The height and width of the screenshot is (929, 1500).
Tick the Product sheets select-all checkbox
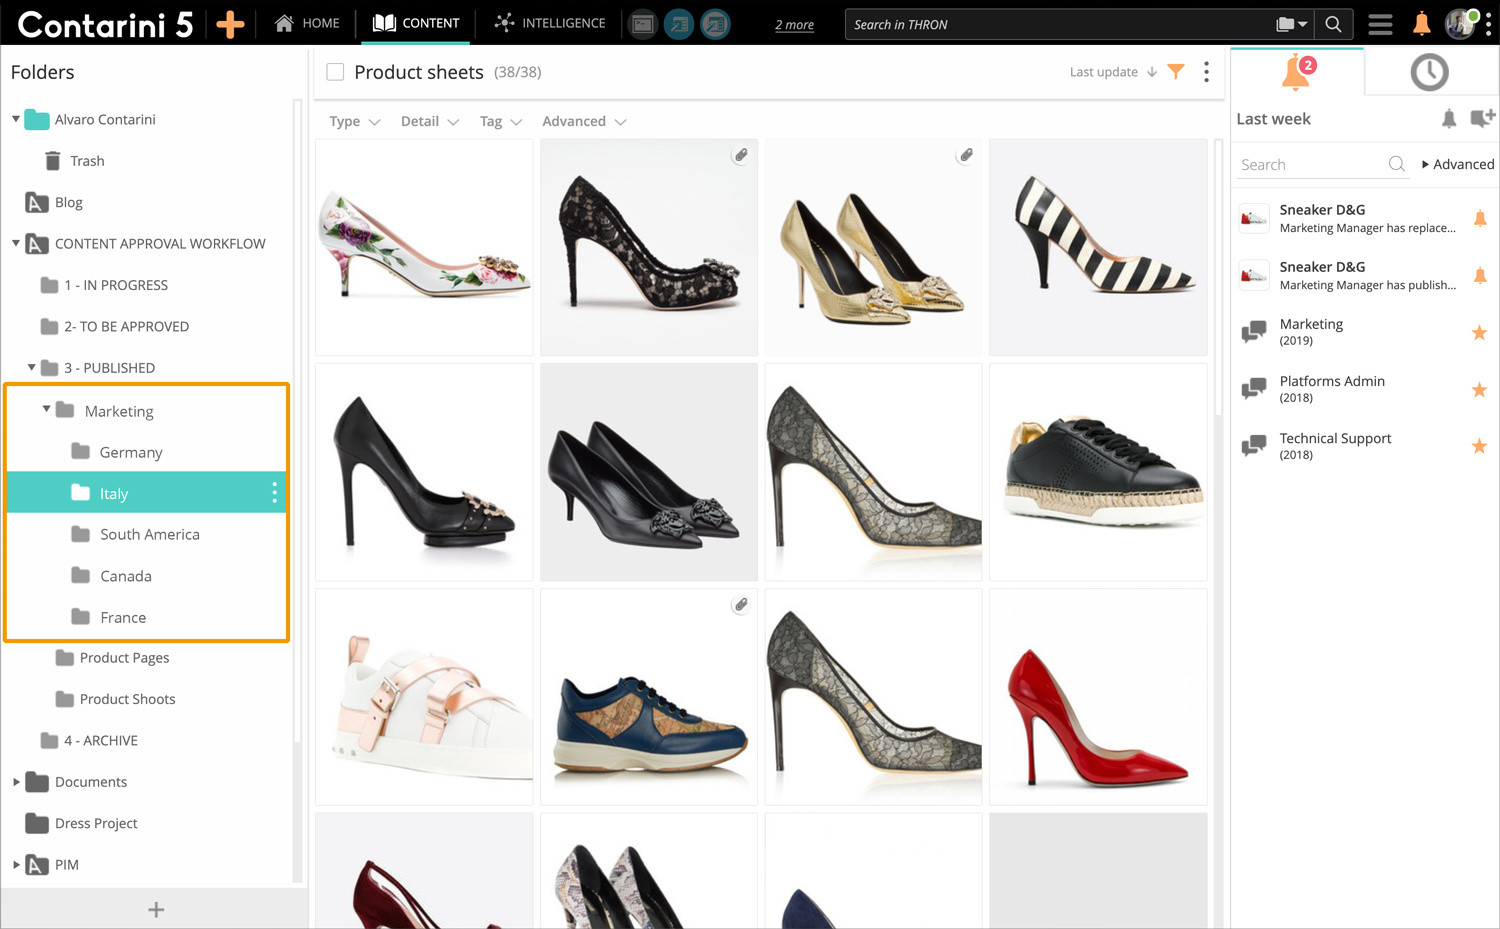pyautogui.click(x=335, y=72)
